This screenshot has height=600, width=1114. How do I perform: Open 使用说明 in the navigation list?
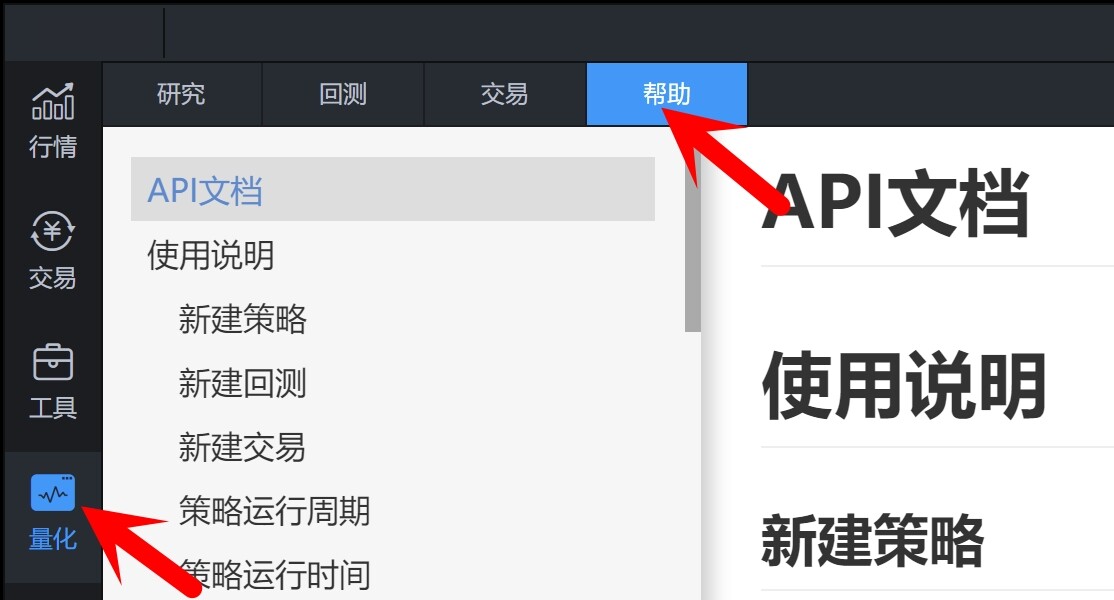210,256
